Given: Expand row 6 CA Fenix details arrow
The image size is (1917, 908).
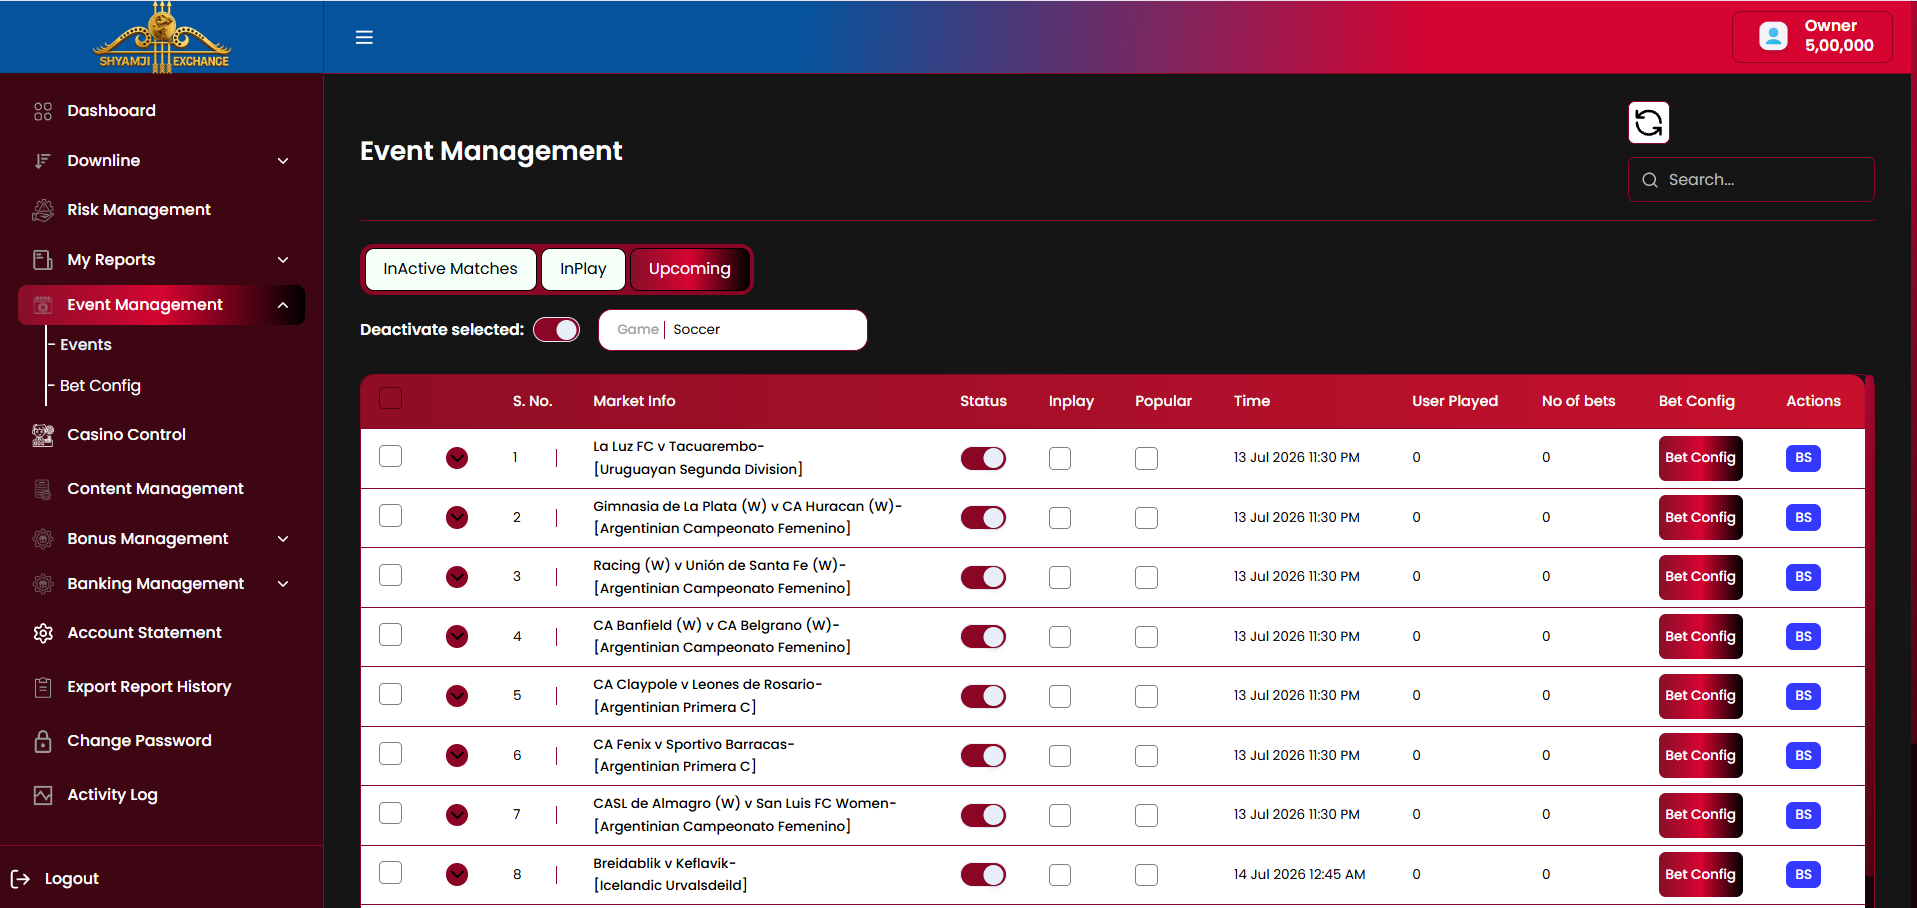Looking at the screenshot, I should point(457,756).
